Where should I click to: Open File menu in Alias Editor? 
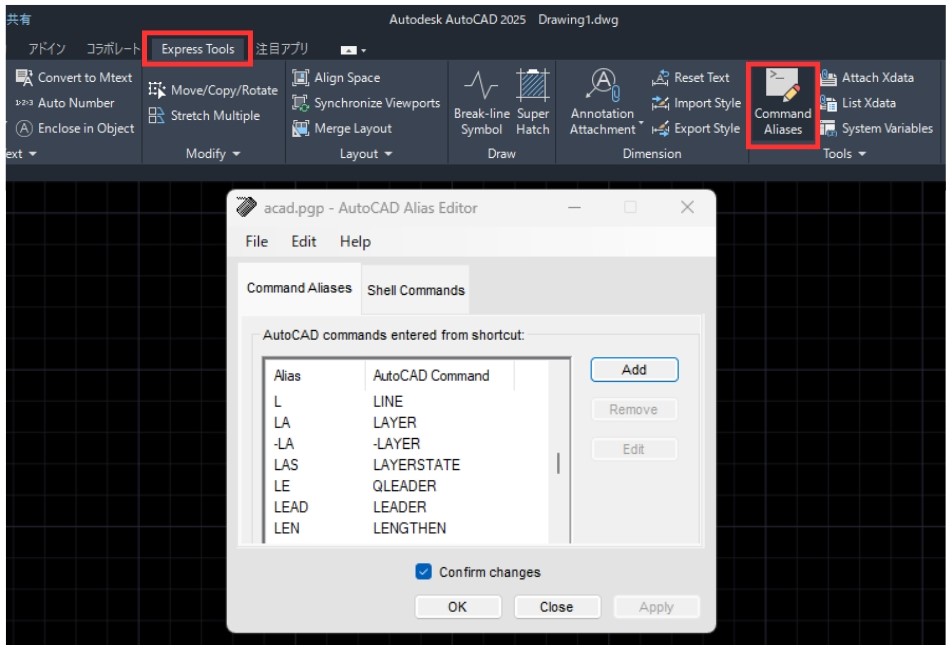(256, 242)
